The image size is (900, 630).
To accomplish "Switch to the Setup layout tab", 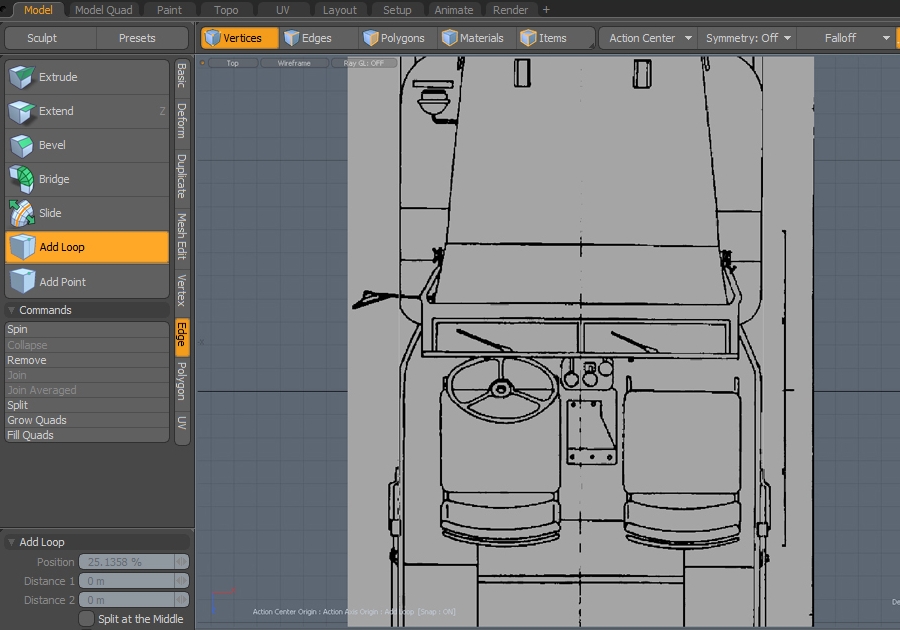I will [397, 10].
